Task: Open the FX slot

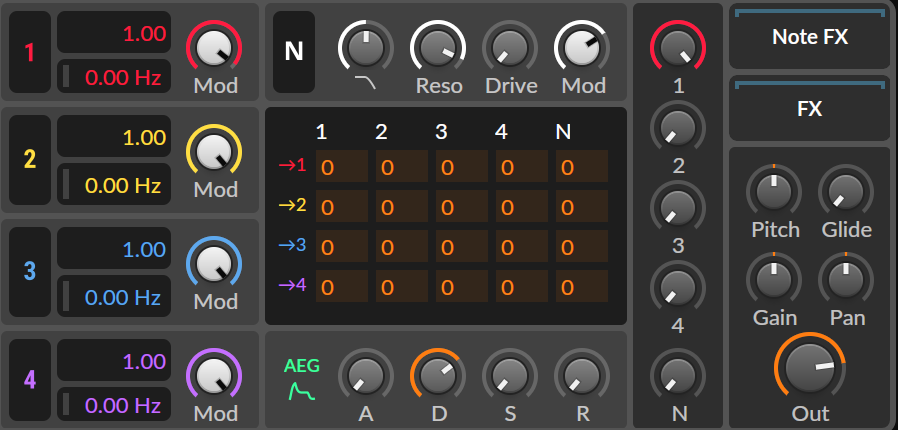Action: [810, 108]
